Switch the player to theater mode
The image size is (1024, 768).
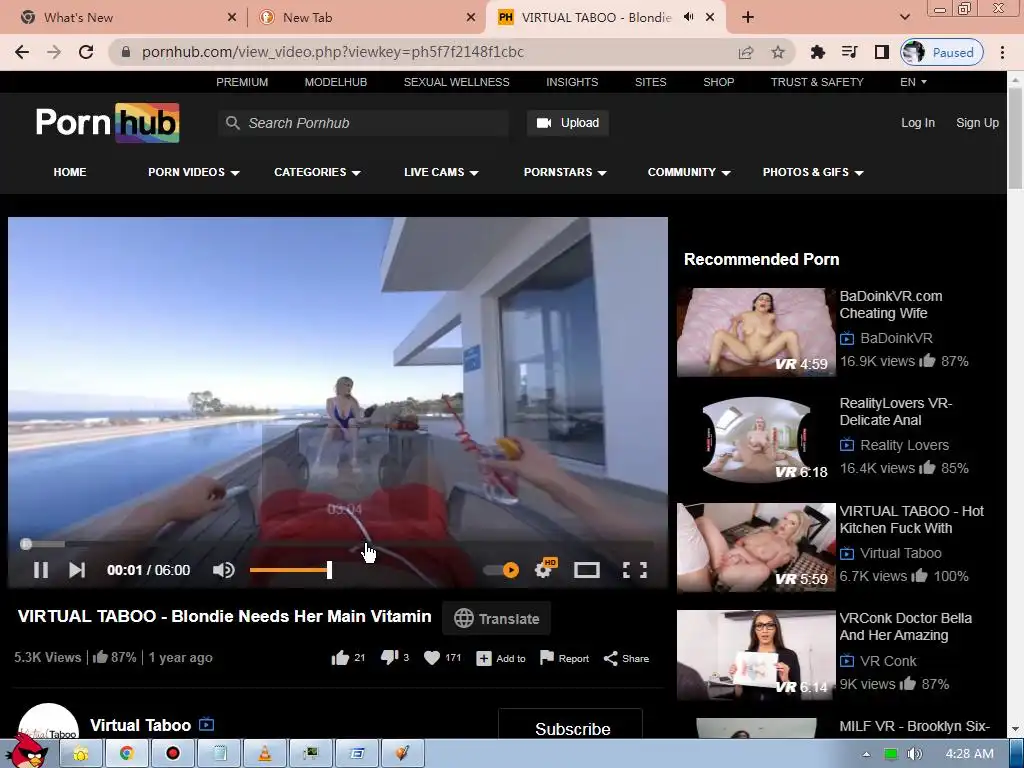coord(586,570)
